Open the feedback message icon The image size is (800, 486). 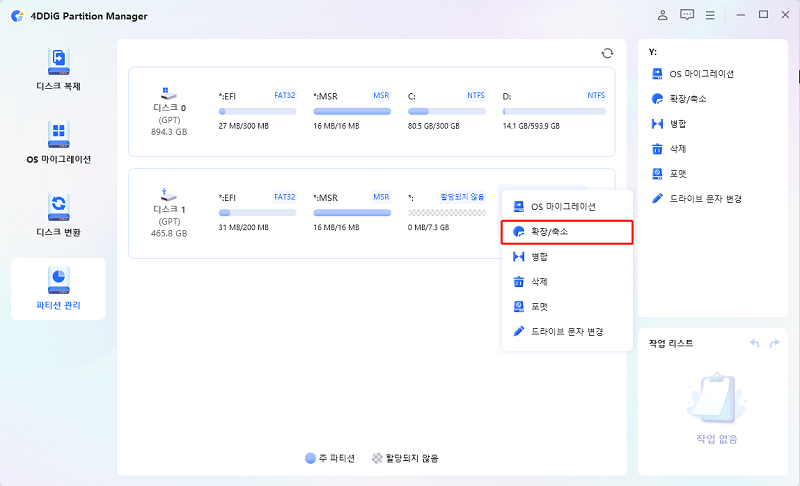pyautogui.click(x=687, y=15)
